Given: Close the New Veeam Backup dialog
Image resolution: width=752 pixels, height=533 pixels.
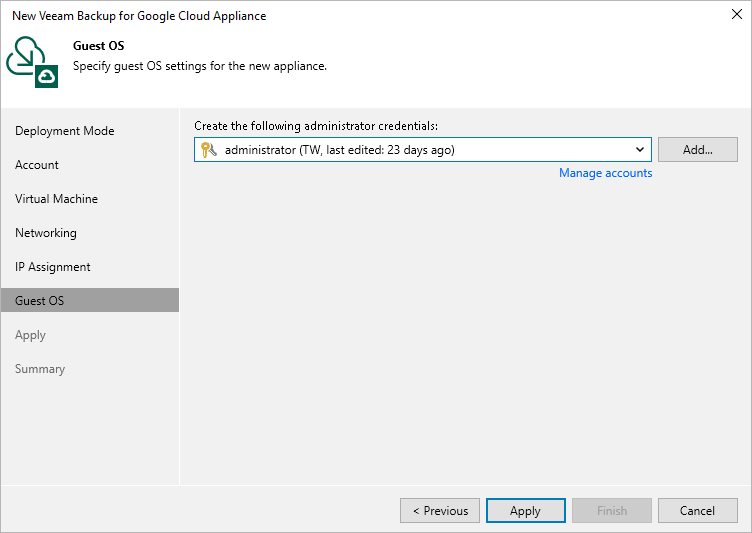Looking at the screenshot, I should 737,14.
